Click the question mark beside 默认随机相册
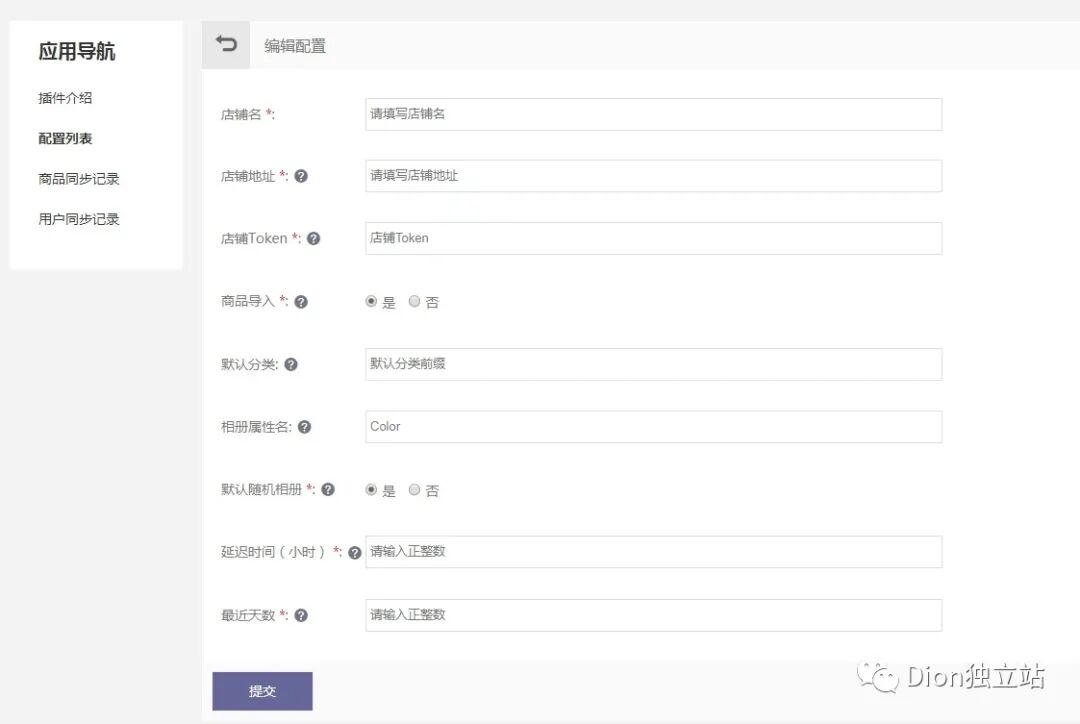This screenshot has width=1080, height=724. point(328,490)
